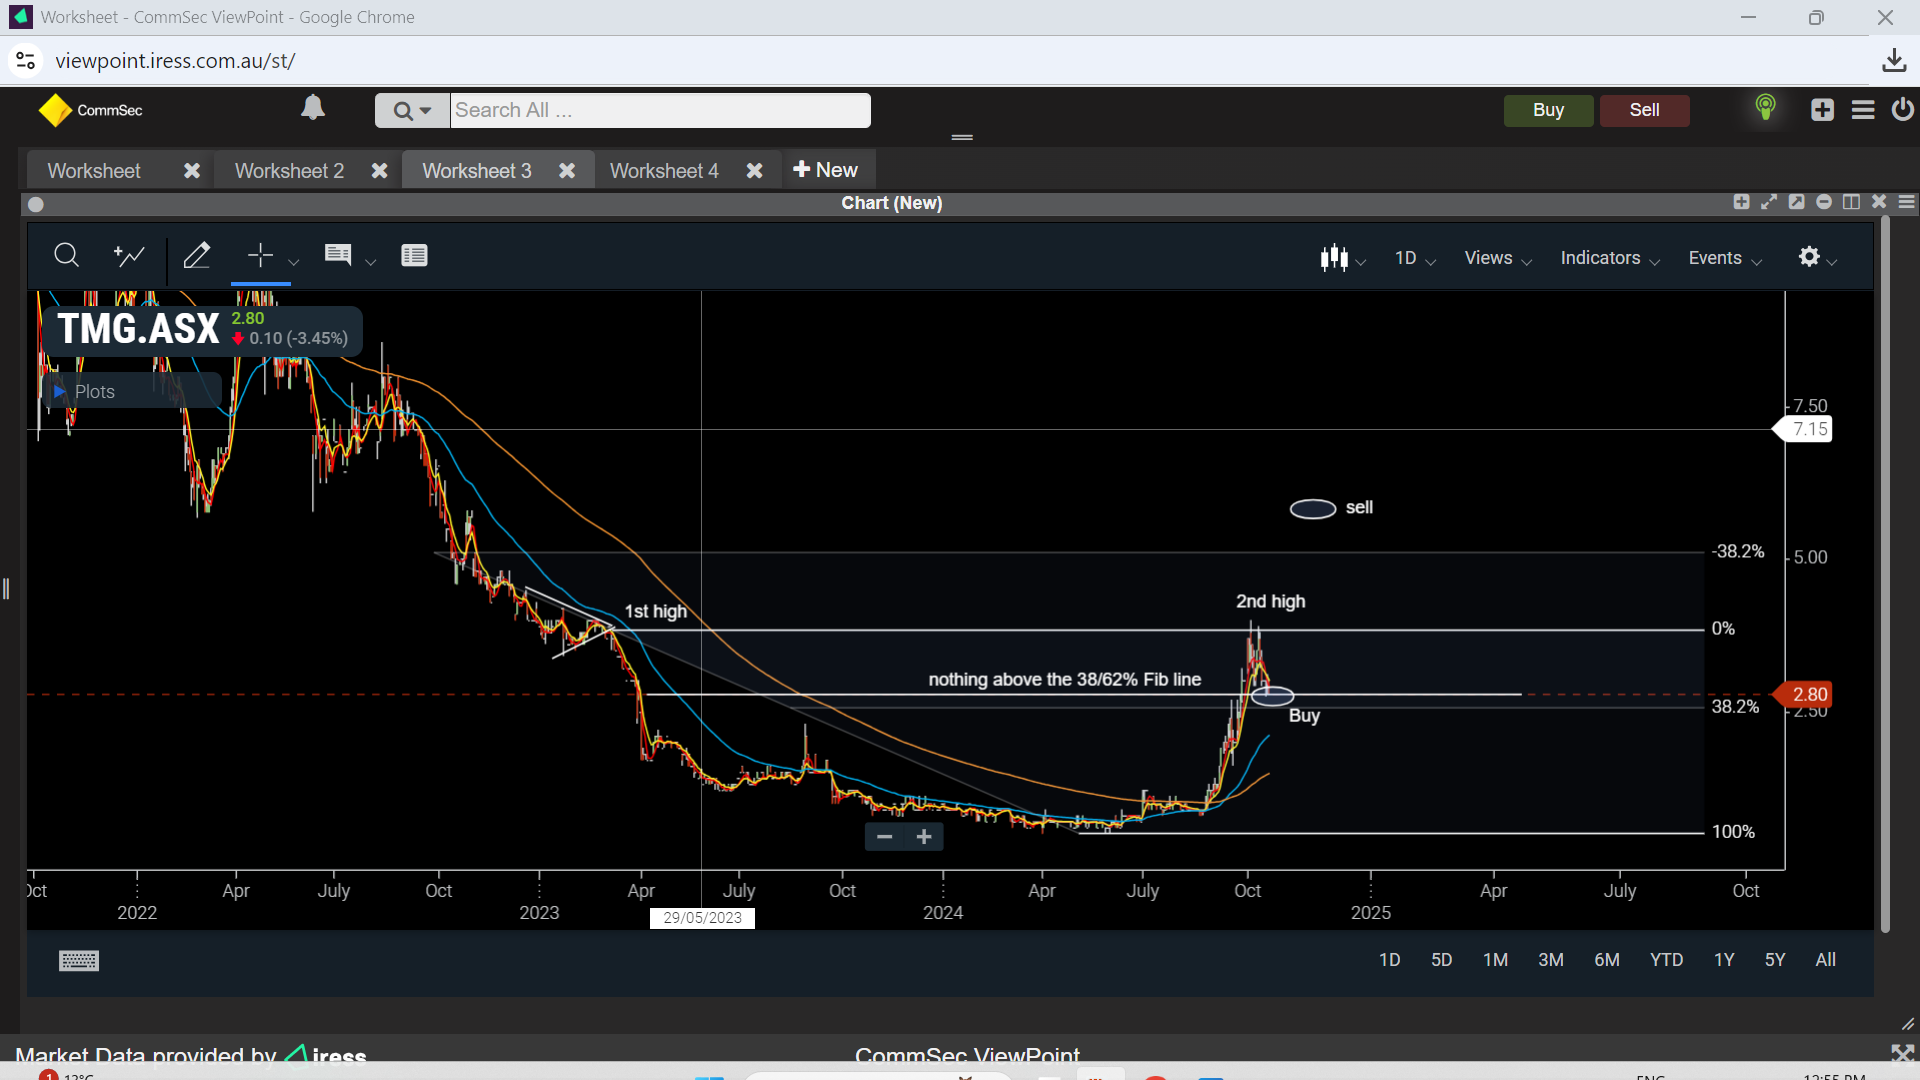The width and height of the screenshot is (1920, 1080).
Task: Click the green Buy button
Action: click(1548, 110)
